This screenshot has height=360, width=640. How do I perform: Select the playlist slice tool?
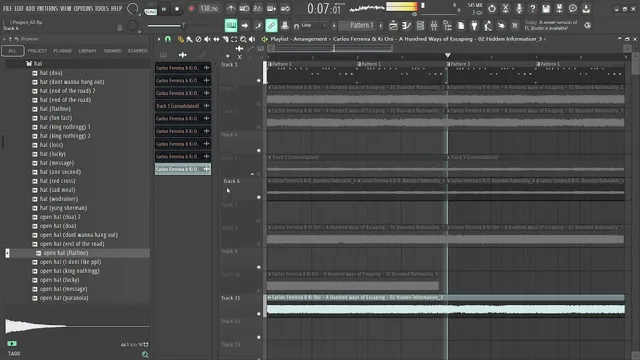[225, 39]
